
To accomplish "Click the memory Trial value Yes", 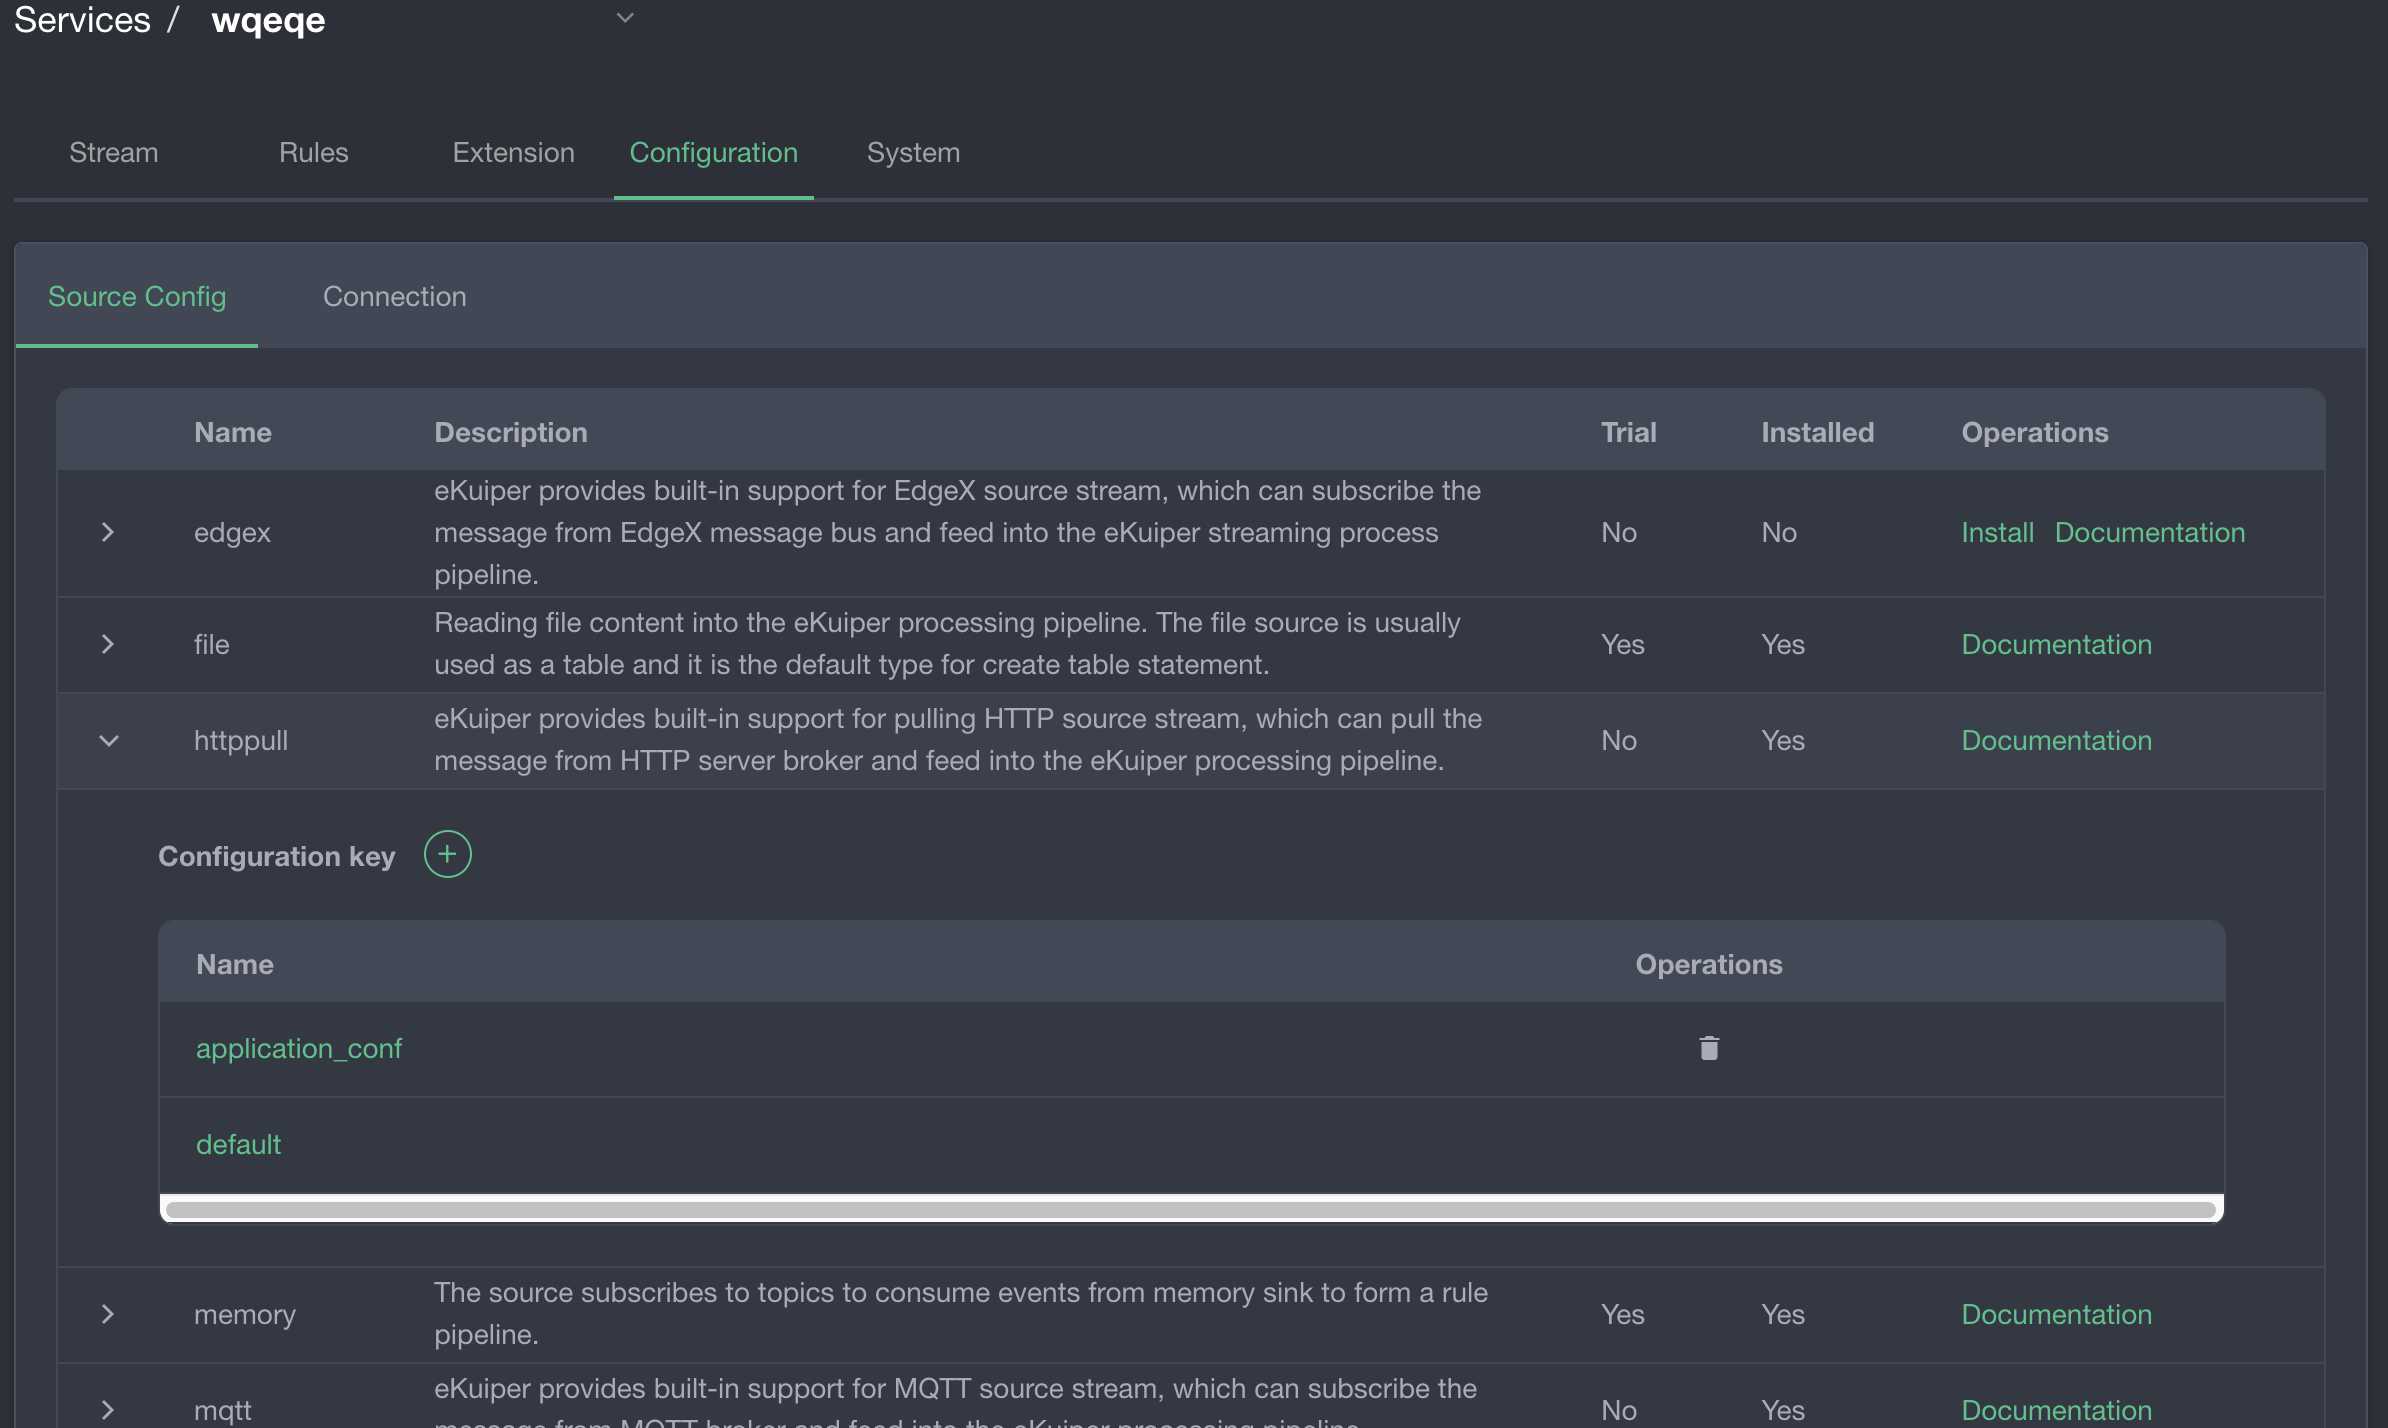I will (1623, 1314).
